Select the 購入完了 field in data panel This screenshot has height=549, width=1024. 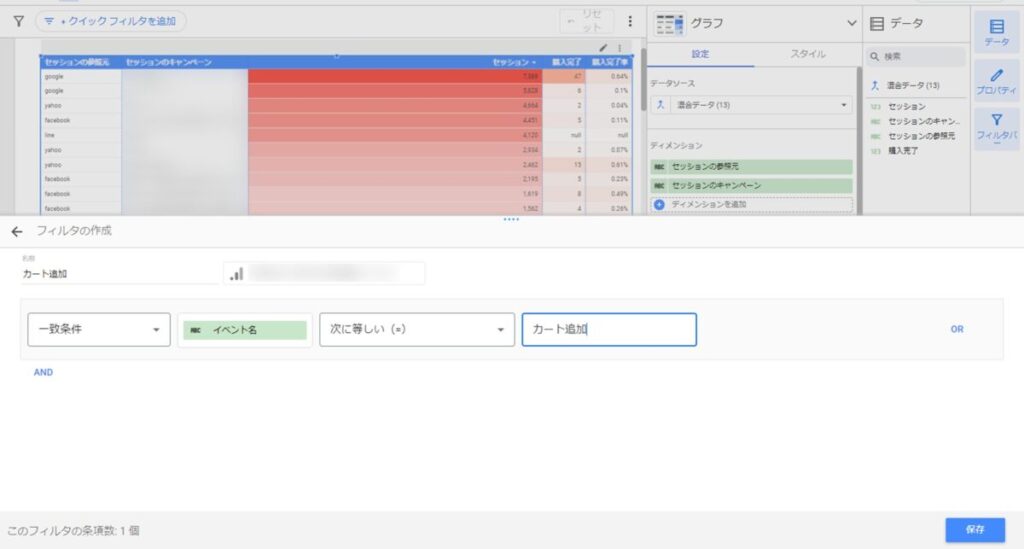pos(903,151)
